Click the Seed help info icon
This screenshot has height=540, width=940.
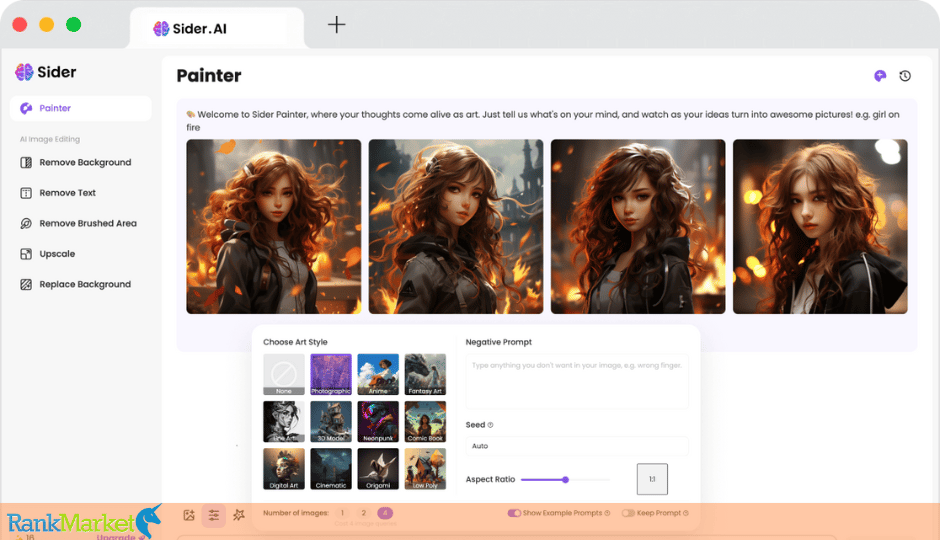(490, 425)
